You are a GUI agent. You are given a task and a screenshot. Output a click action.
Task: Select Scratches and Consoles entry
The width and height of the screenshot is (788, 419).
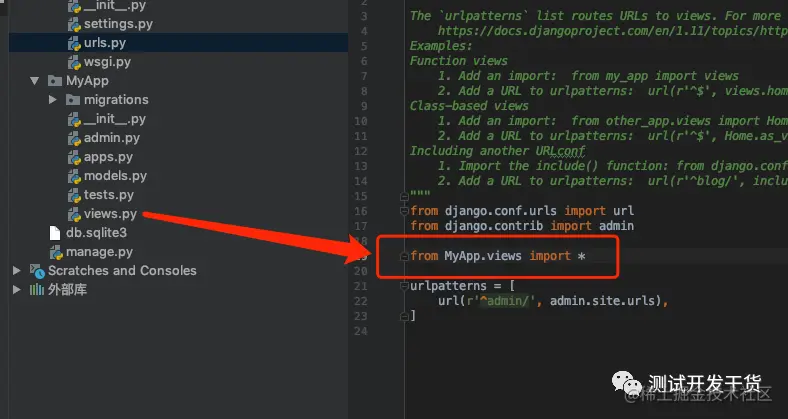122,270
